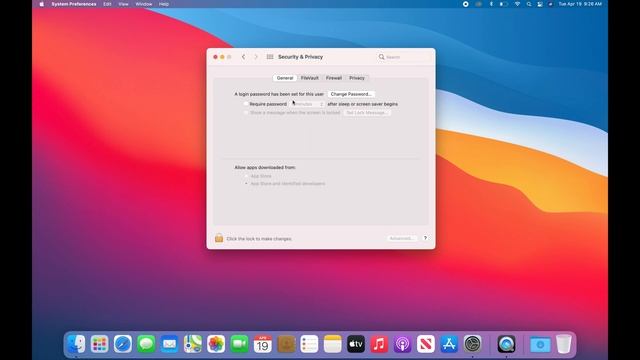Open App Store in the Dock
This screenshot has height=360, width=640.
tap(449, 344)
